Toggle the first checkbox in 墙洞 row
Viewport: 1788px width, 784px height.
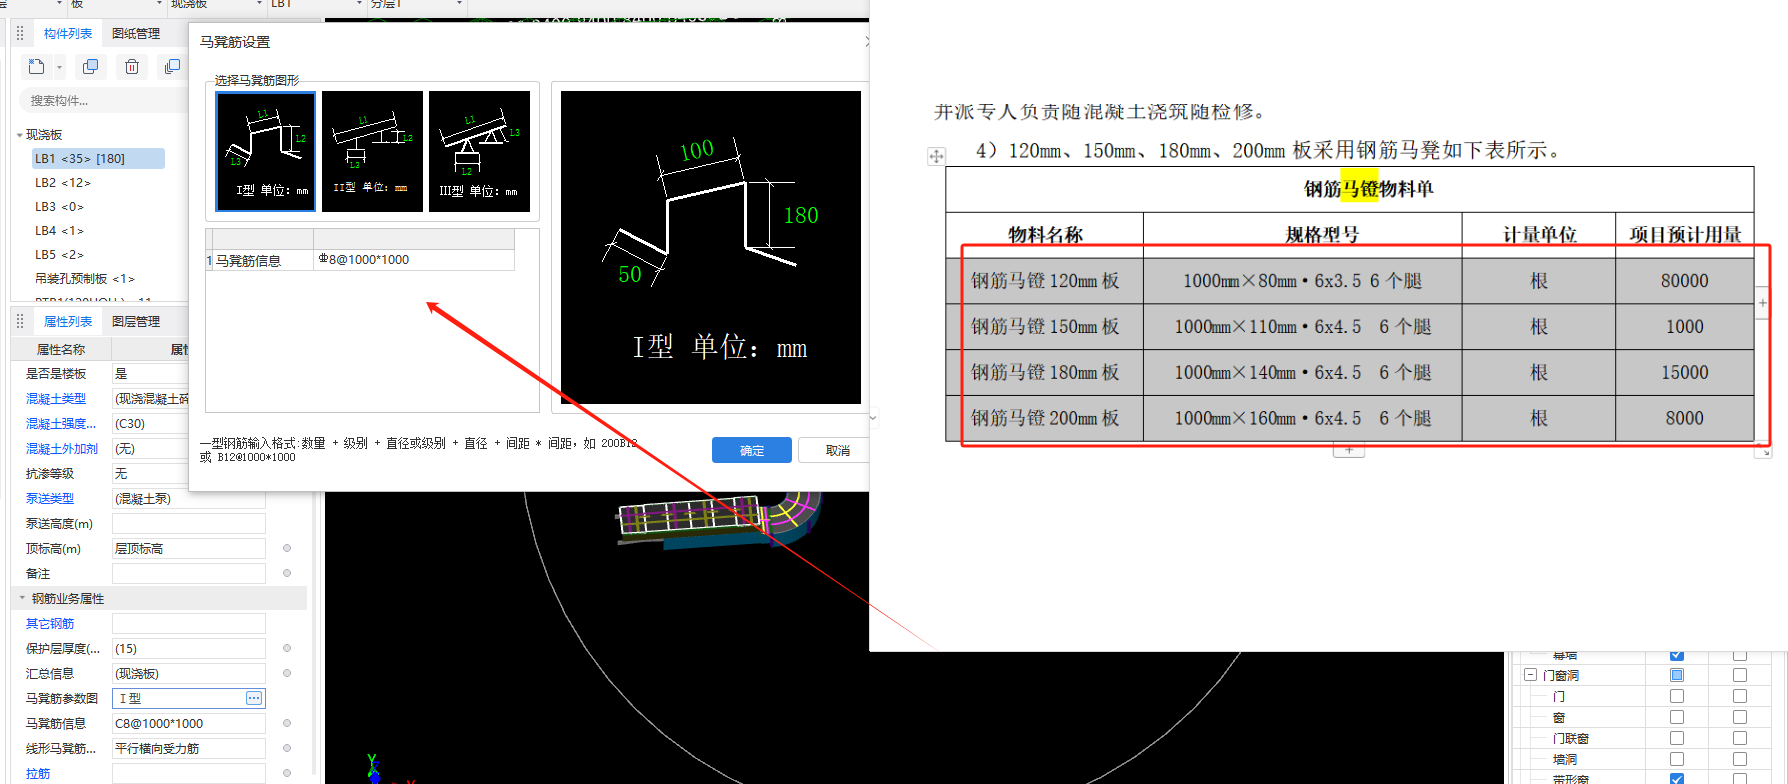[1677, 759]
